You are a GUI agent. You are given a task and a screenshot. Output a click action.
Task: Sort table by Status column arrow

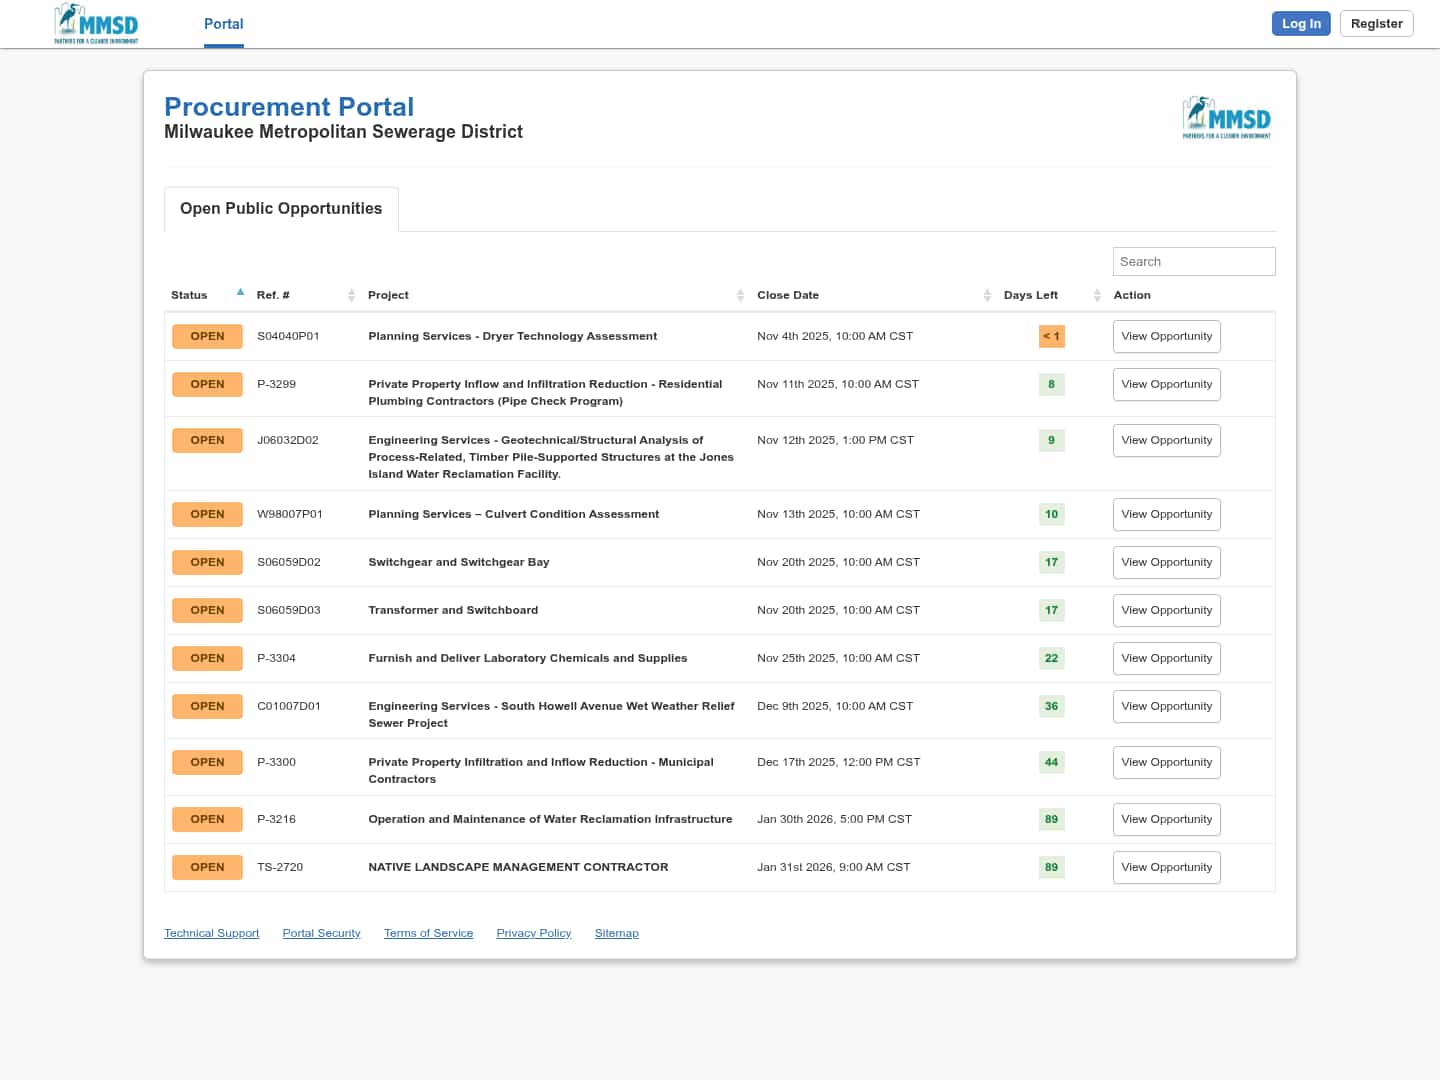[x=240, y=293]
